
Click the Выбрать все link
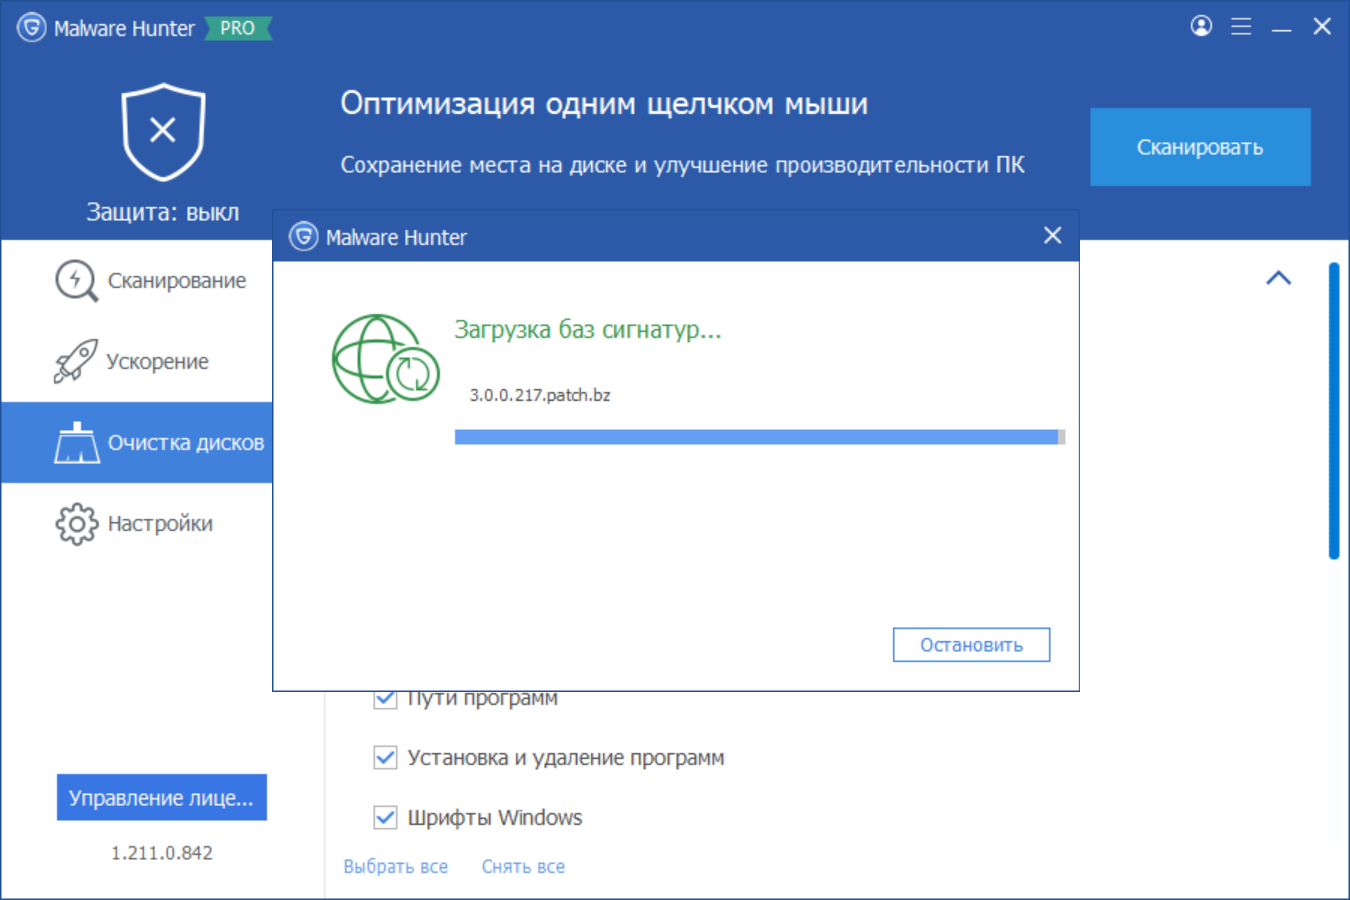395,867
